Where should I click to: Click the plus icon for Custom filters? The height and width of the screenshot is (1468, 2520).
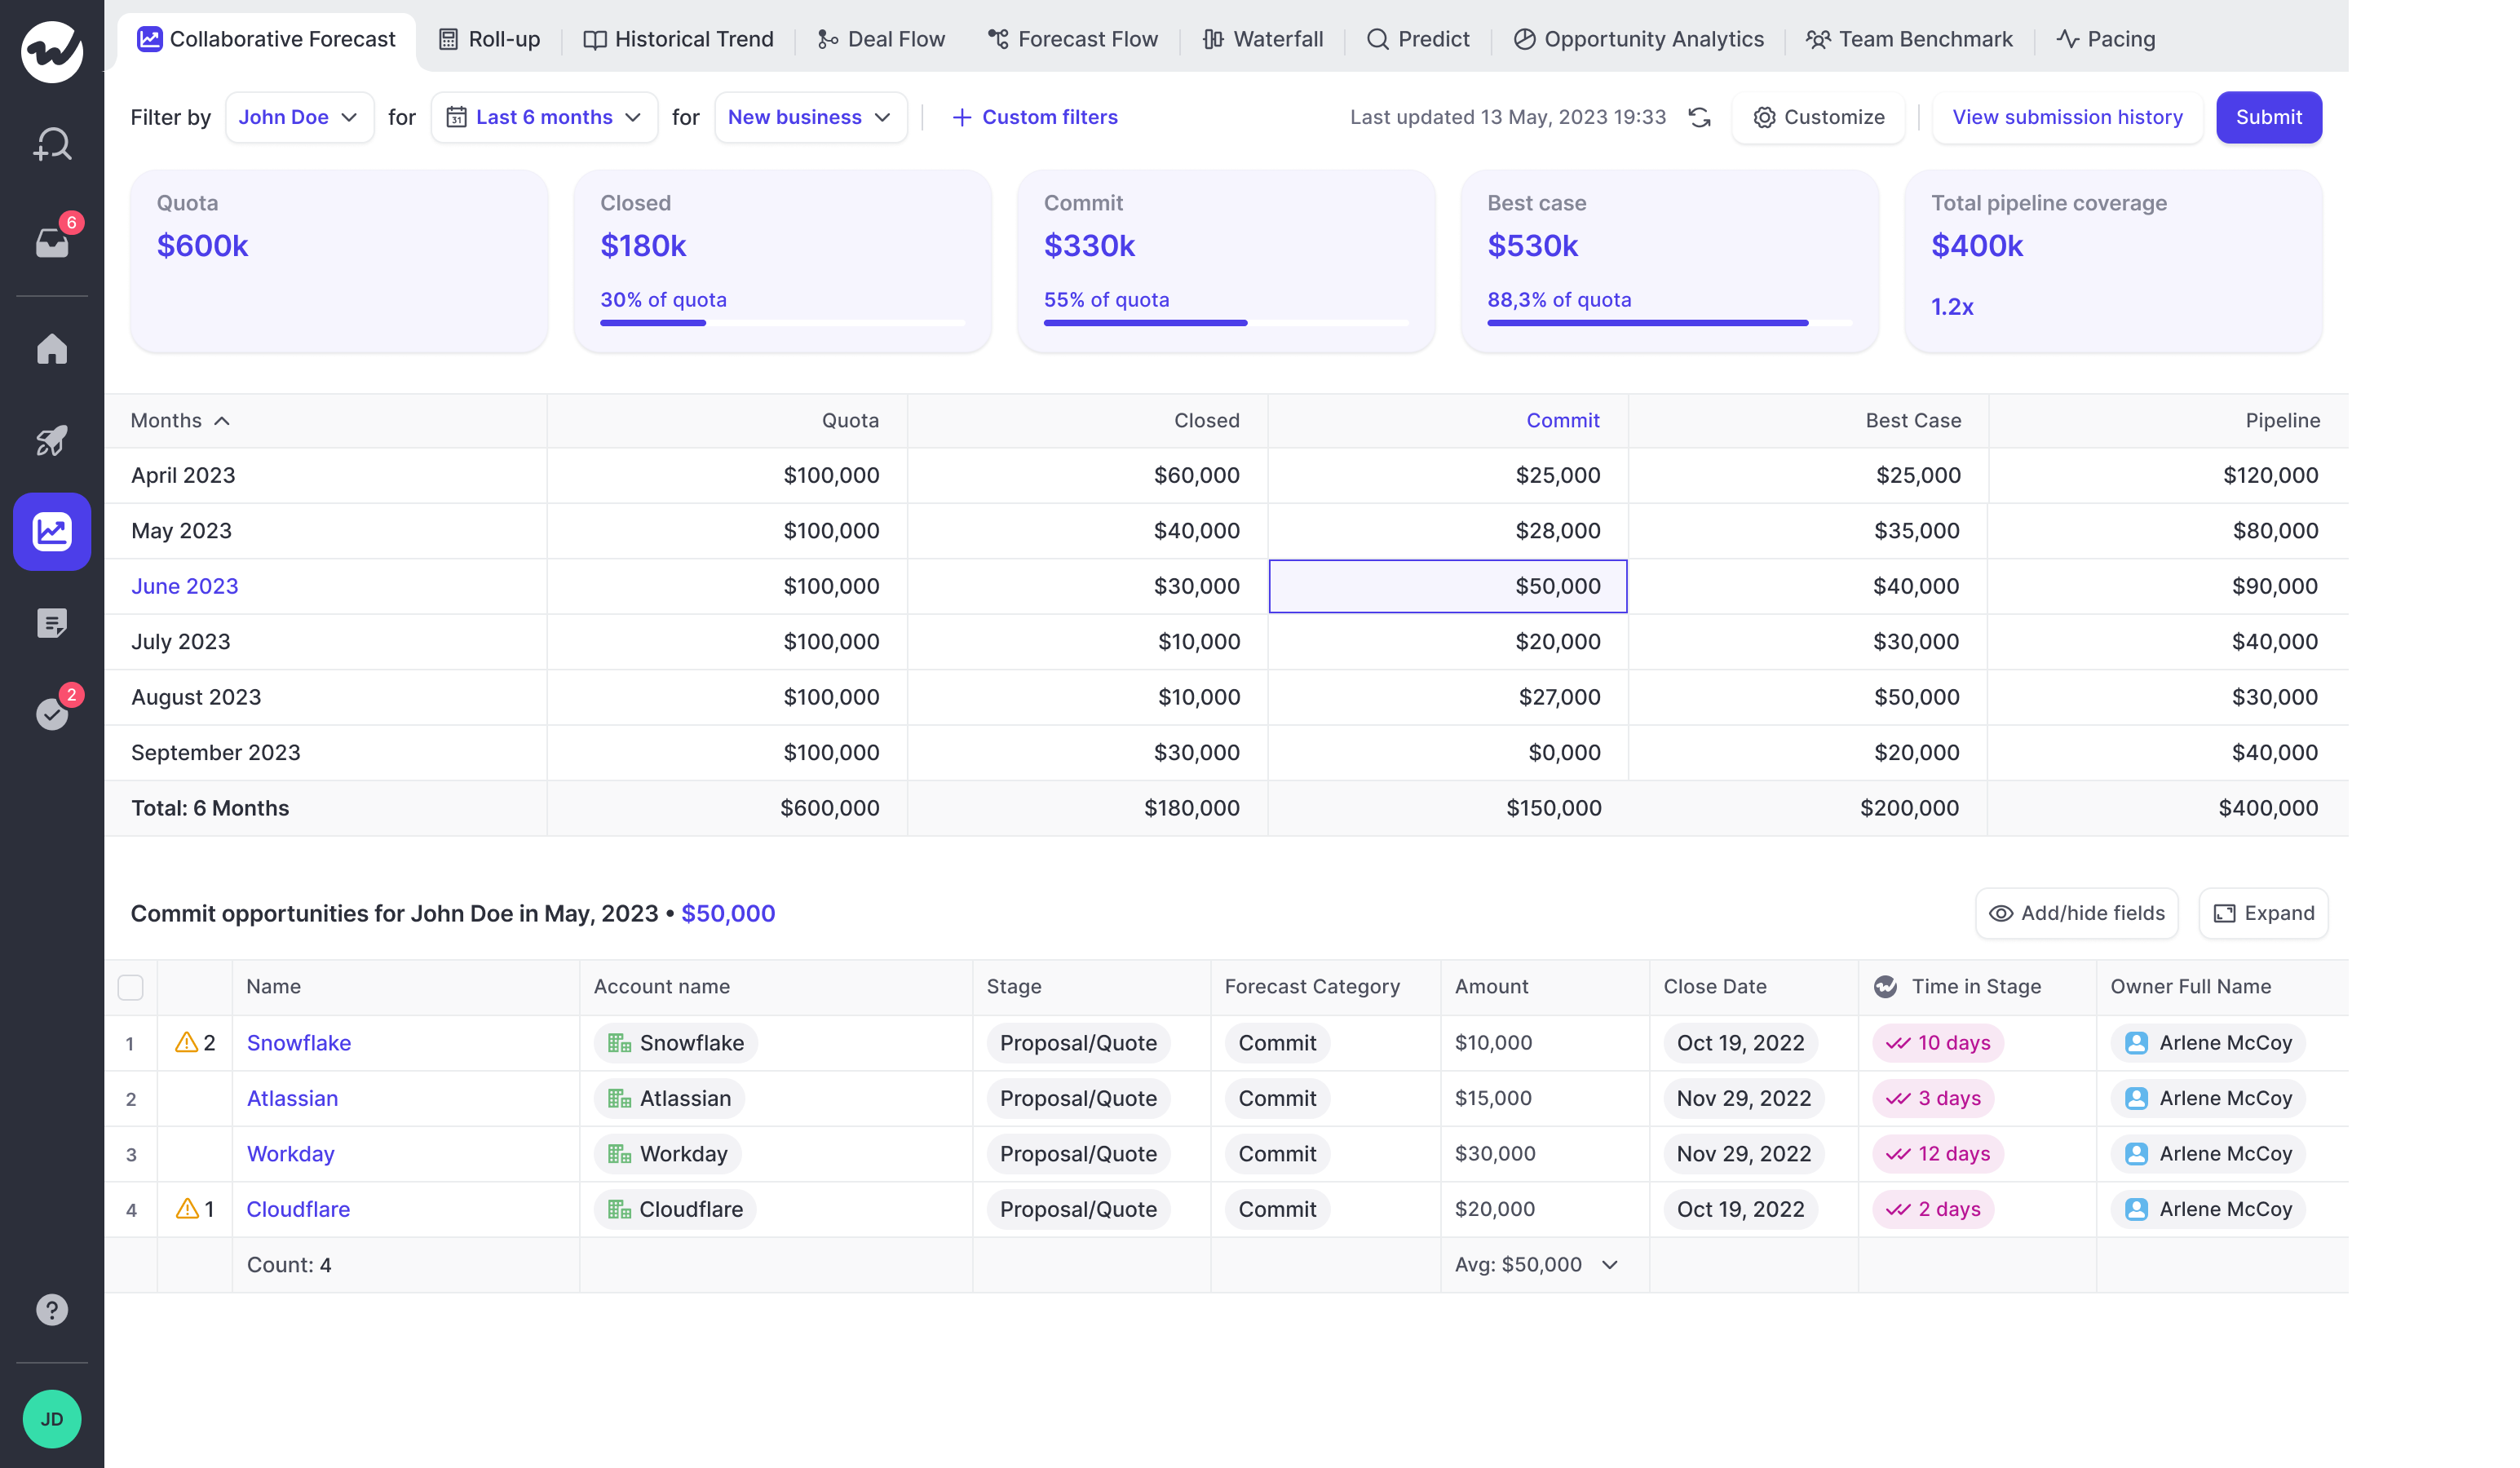pyautogui.click(x=961, y=117)
